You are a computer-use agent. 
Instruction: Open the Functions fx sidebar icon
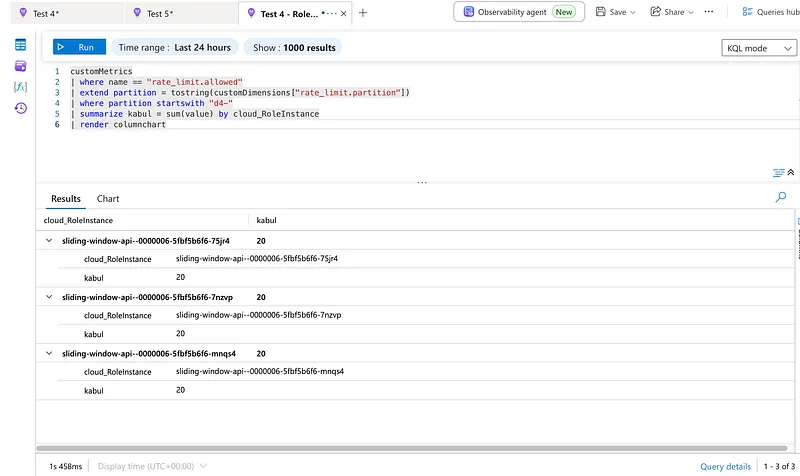pyautogui.click(x=20, y=87)
